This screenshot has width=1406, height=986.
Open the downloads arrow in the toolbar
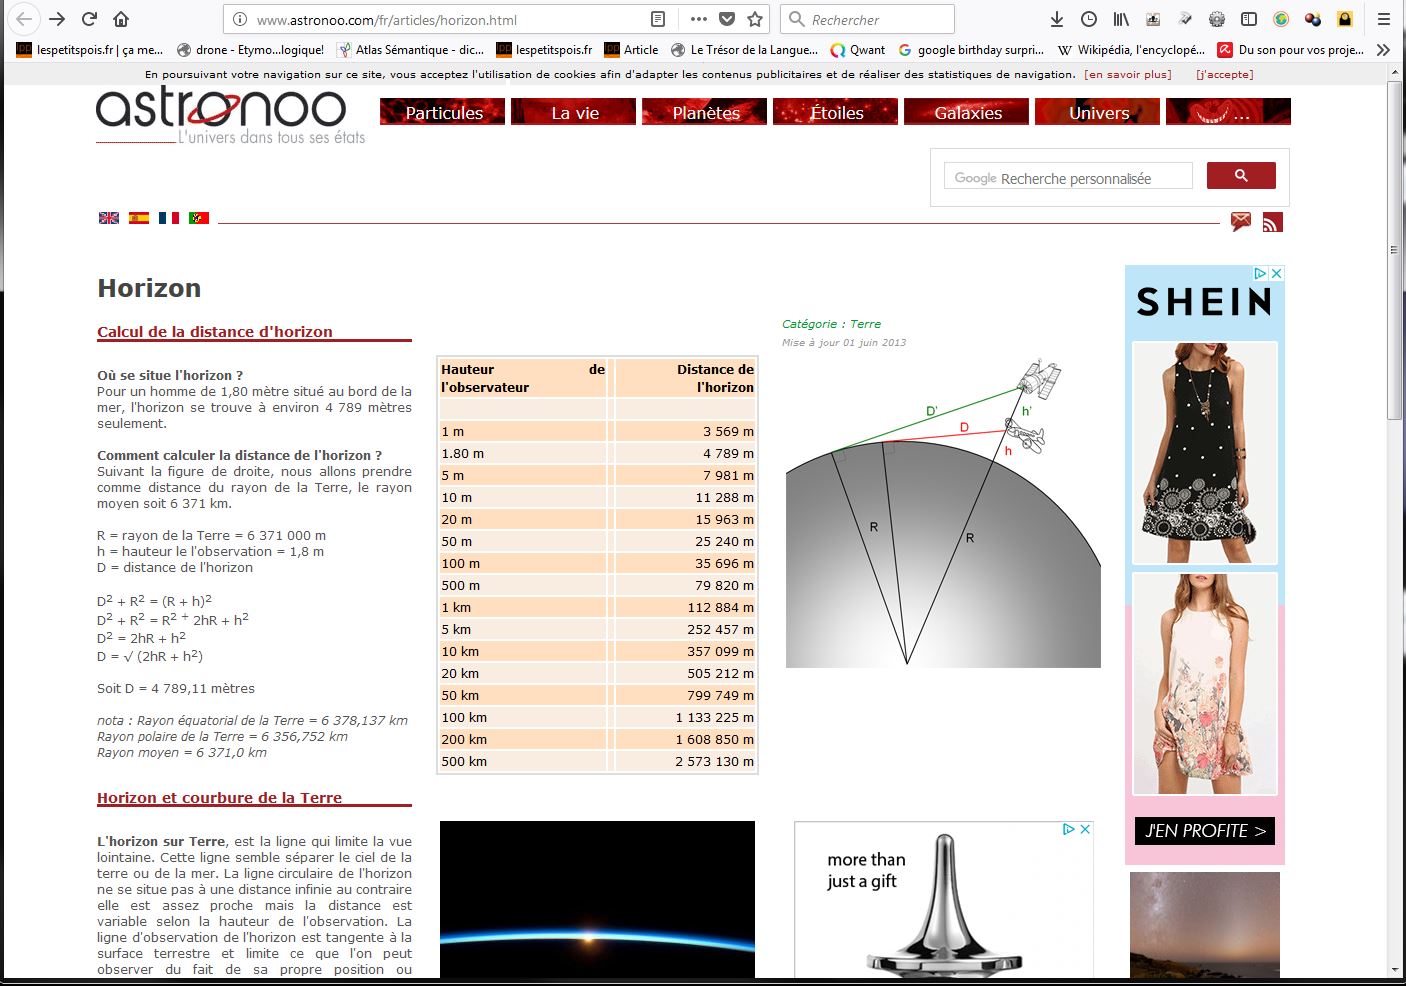pyautogui.click(x=1056, y=19)
